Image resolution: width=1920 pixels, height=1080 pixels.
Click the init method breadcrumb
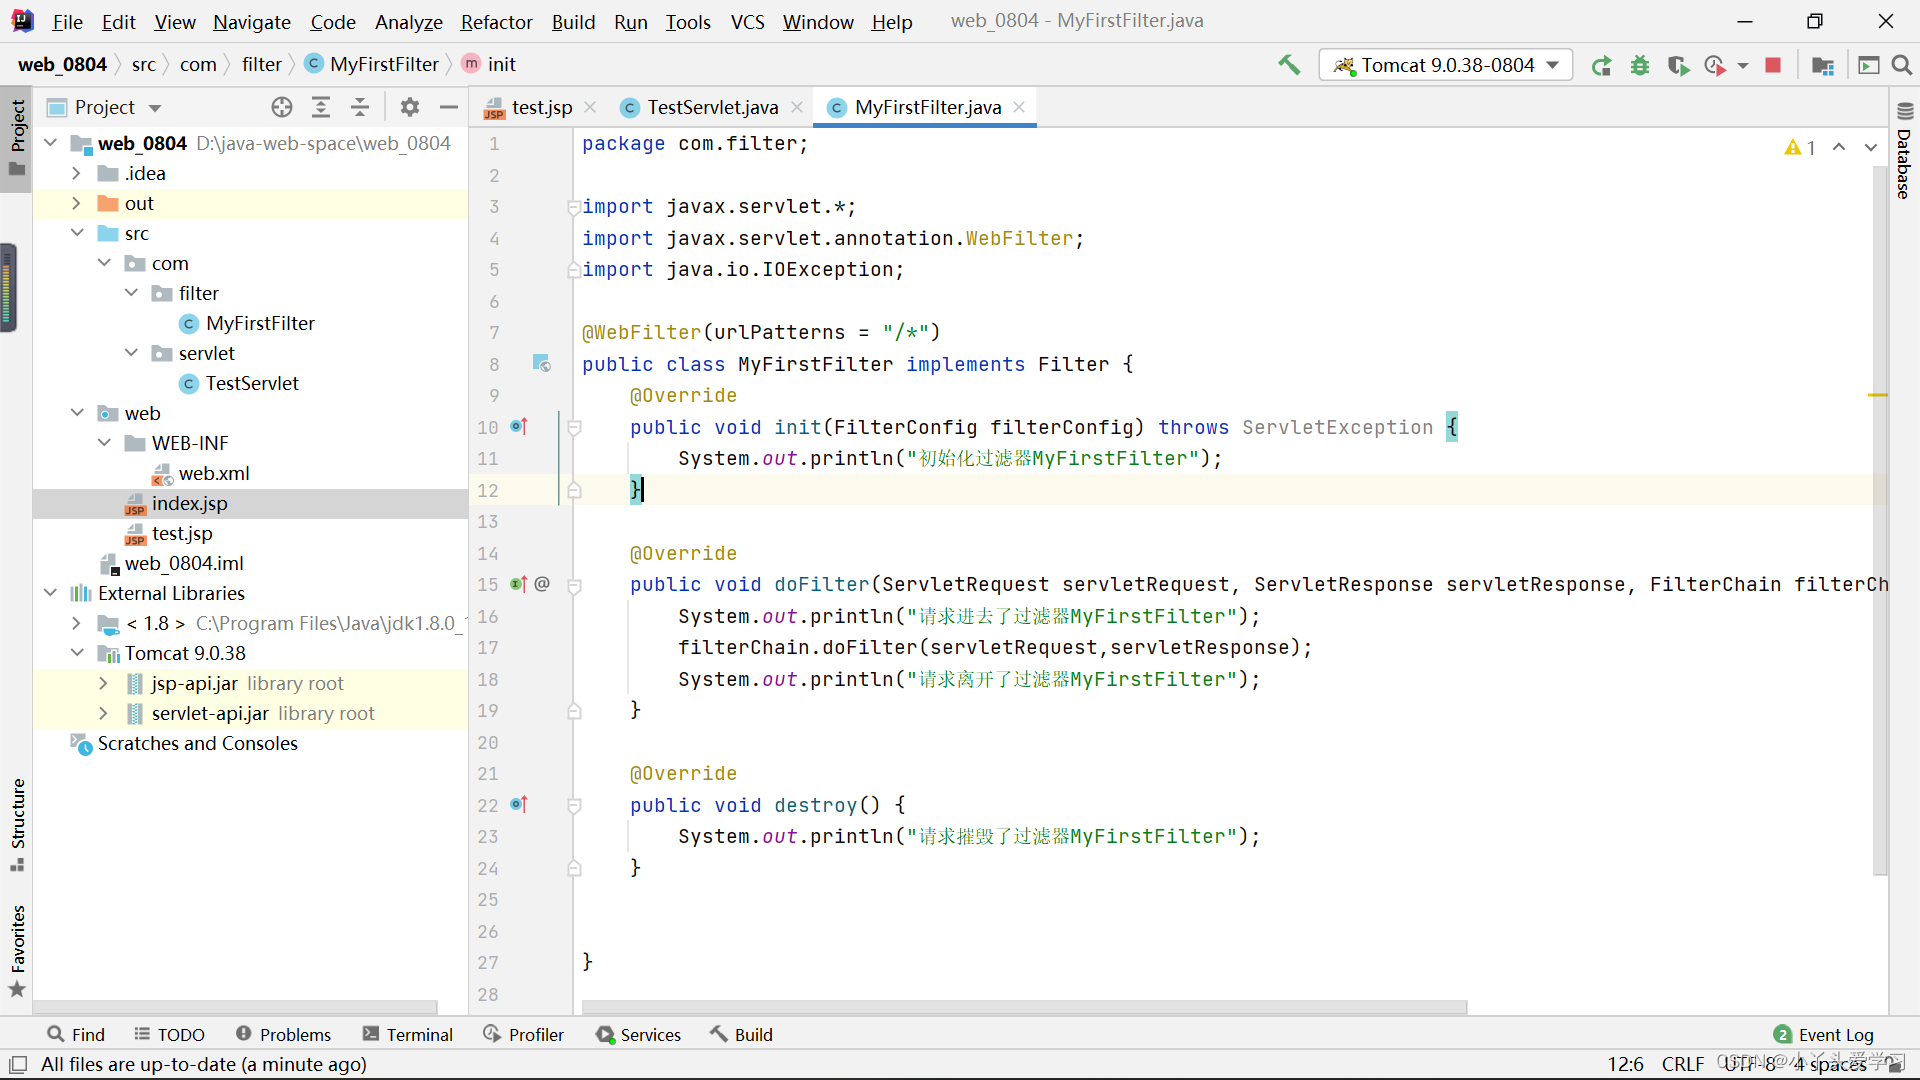pos(490,64)
